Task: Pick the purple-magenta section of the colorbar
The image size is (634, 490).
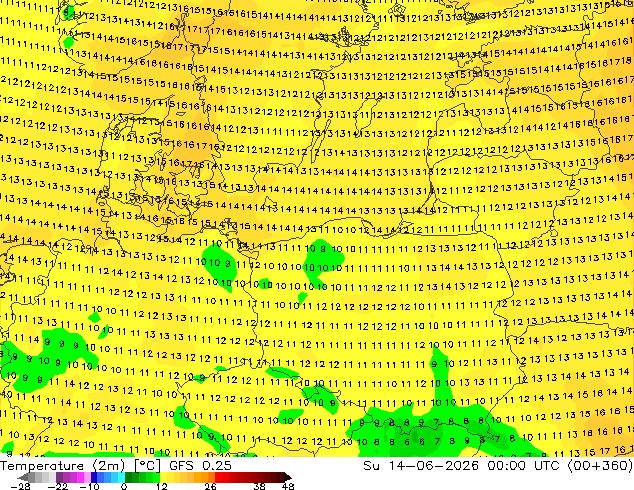Action: pyautogui.click(x=73, y=477)
